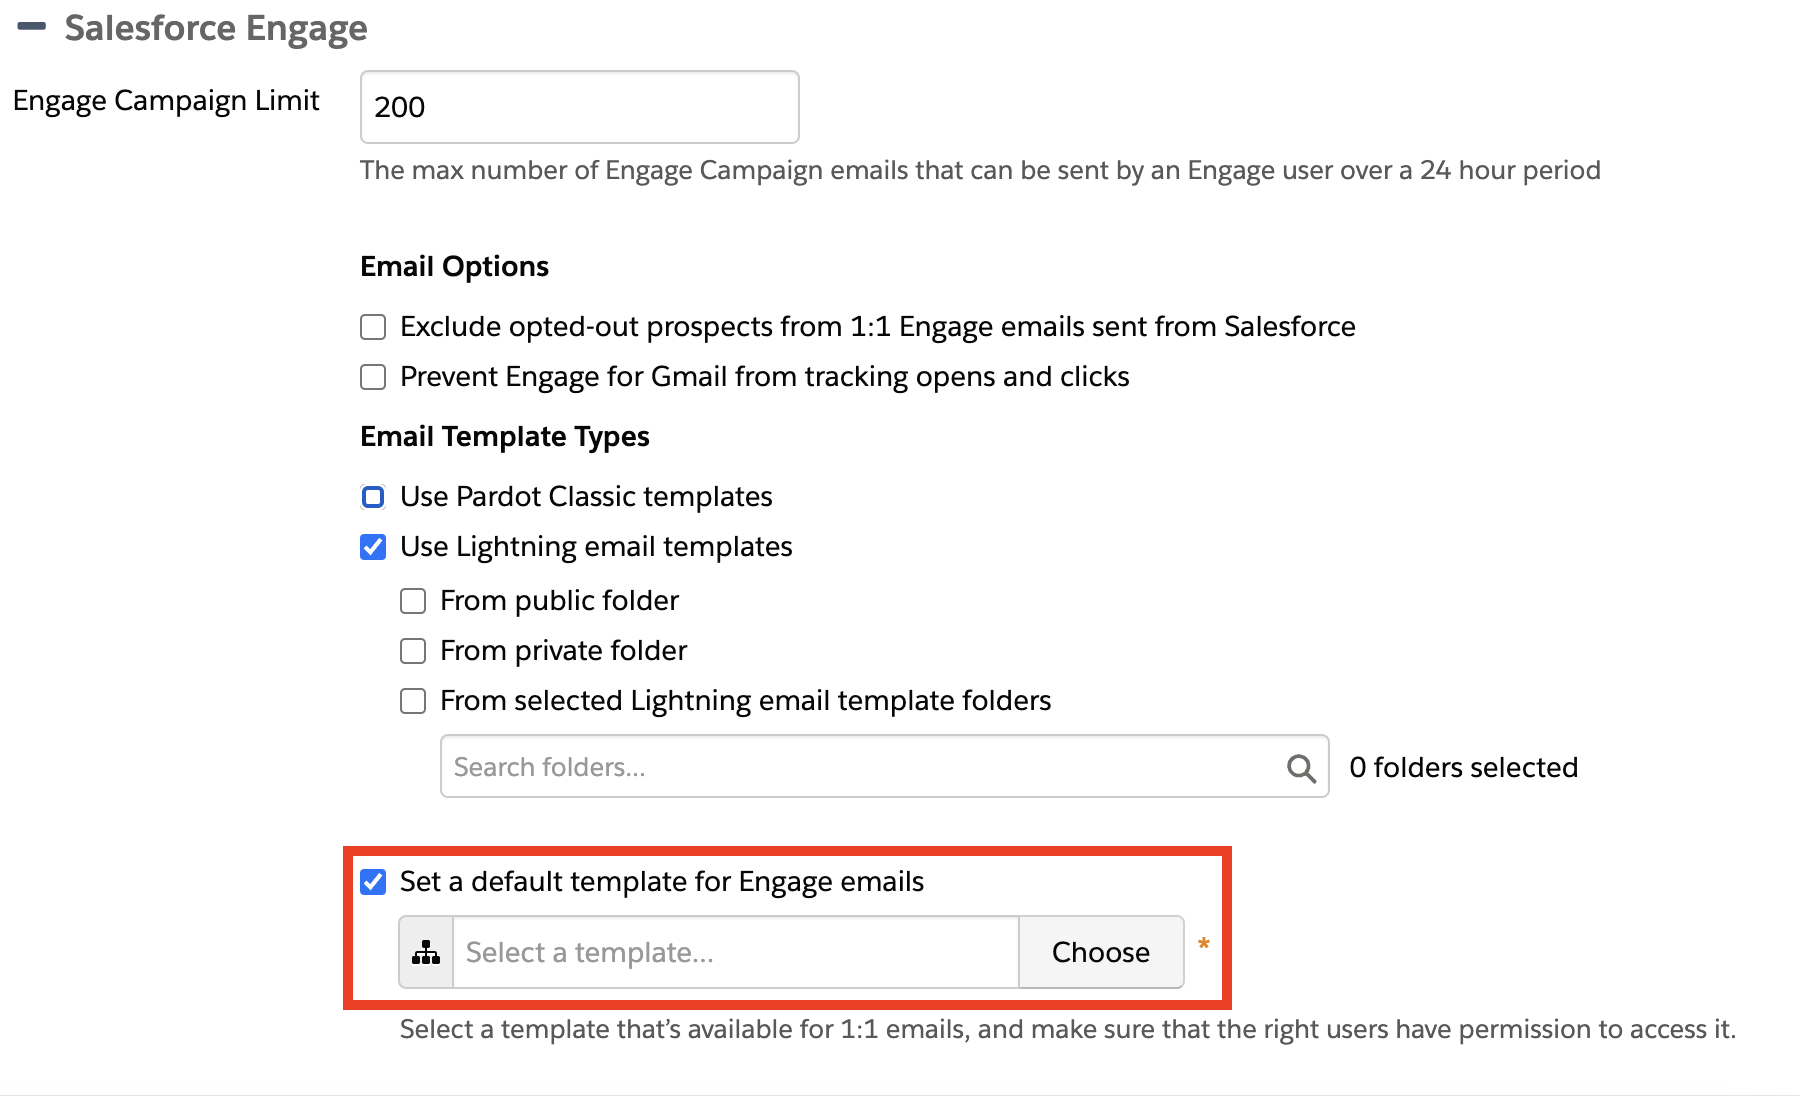
Task: Click the Engage Campaign Limit value field
Action: point(578,107)
